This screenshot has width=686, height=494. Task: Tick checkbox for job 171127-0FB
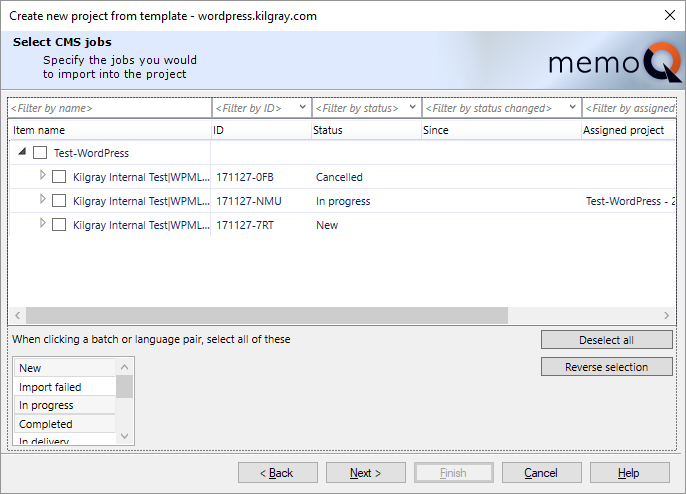59,177
